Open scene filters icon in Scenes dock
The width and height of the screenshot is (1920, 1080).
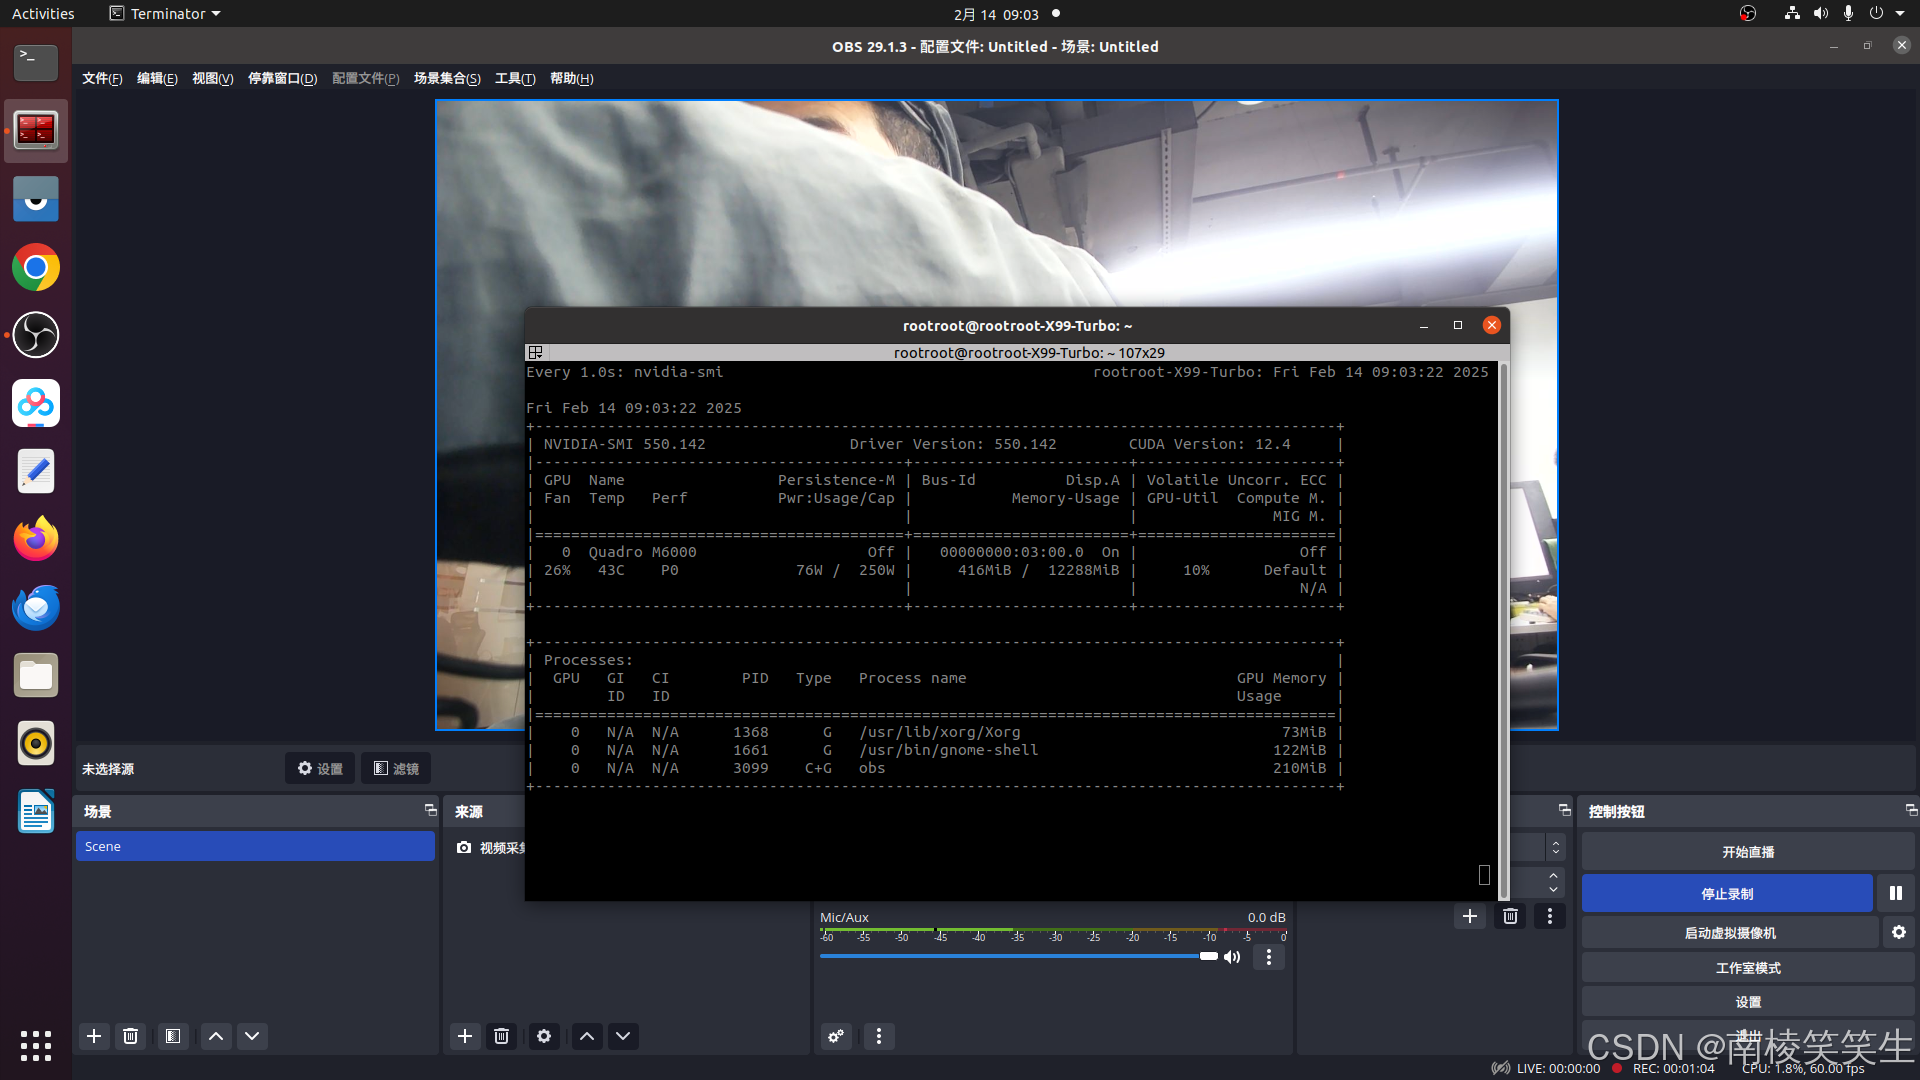[x=173, y=1036]
